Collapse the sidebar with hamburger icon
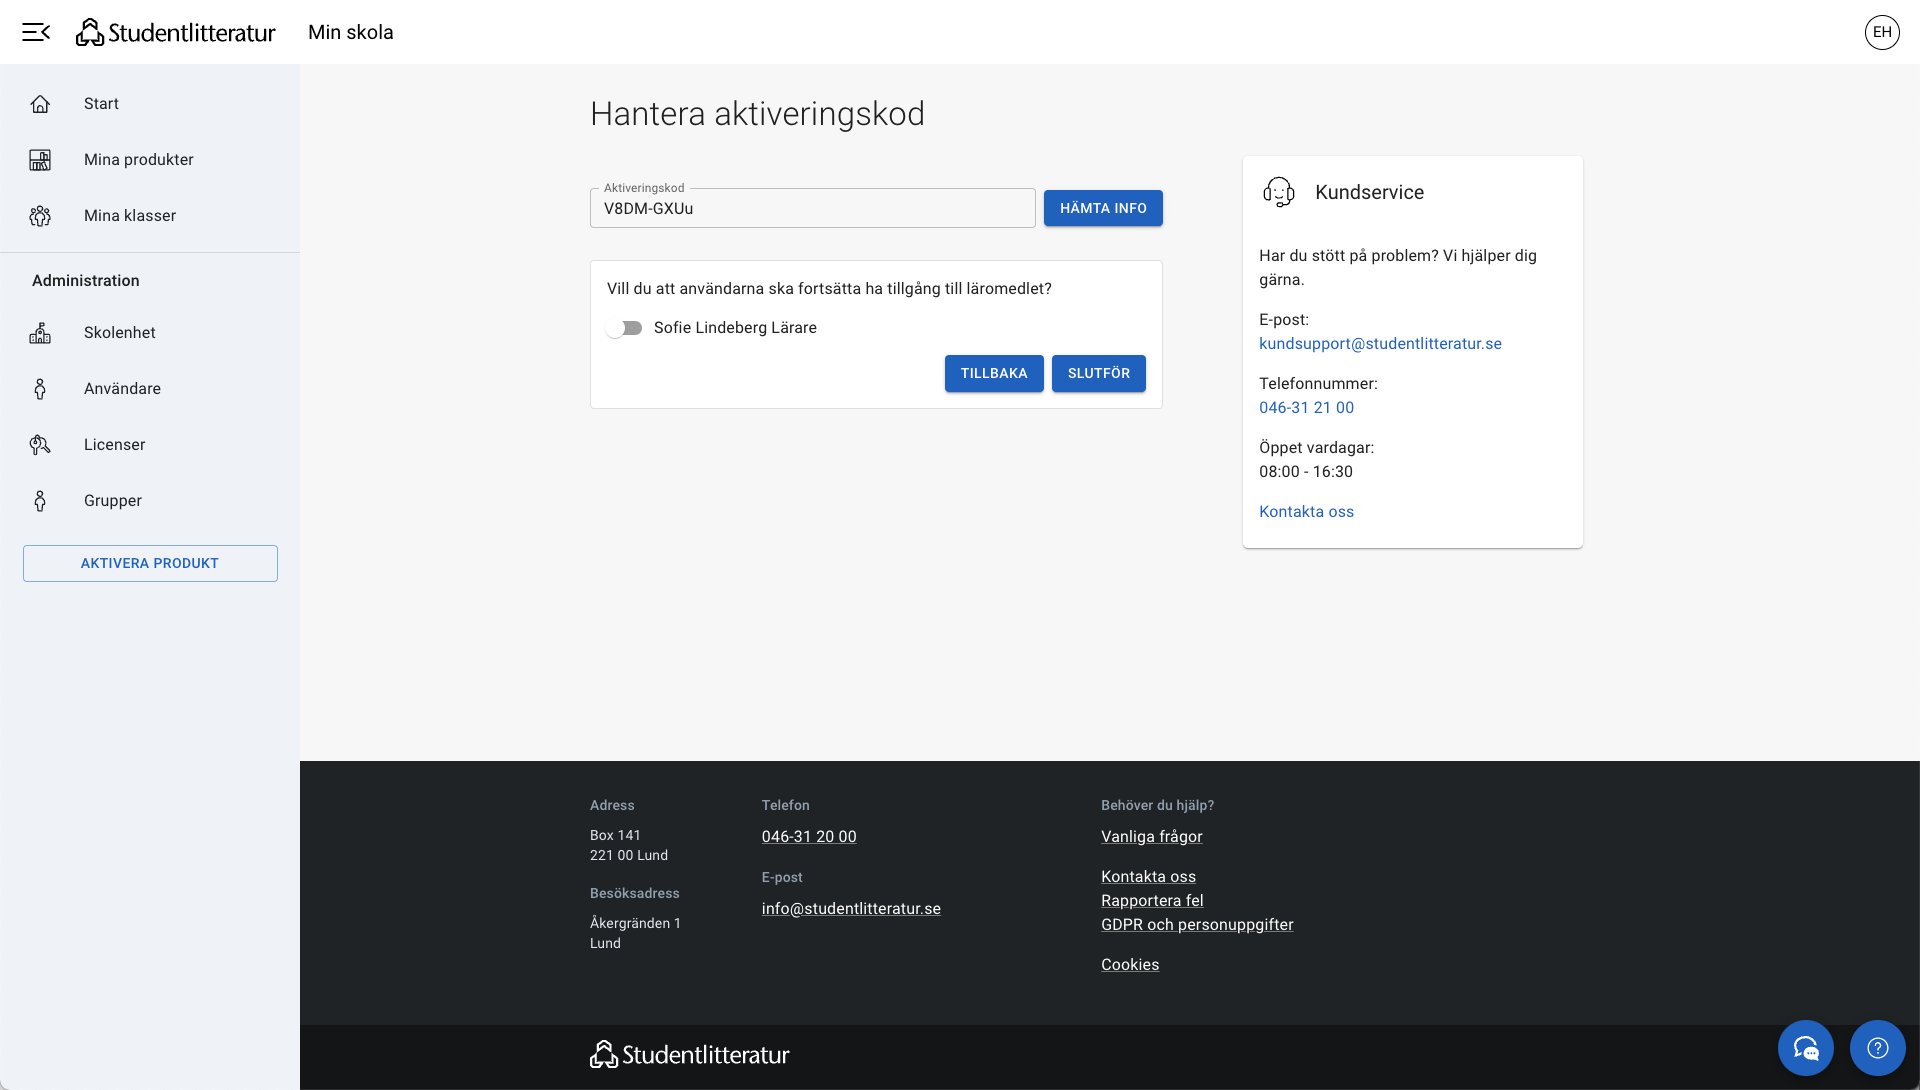Screen dimensions: 1920x1090 click(36, 32)
